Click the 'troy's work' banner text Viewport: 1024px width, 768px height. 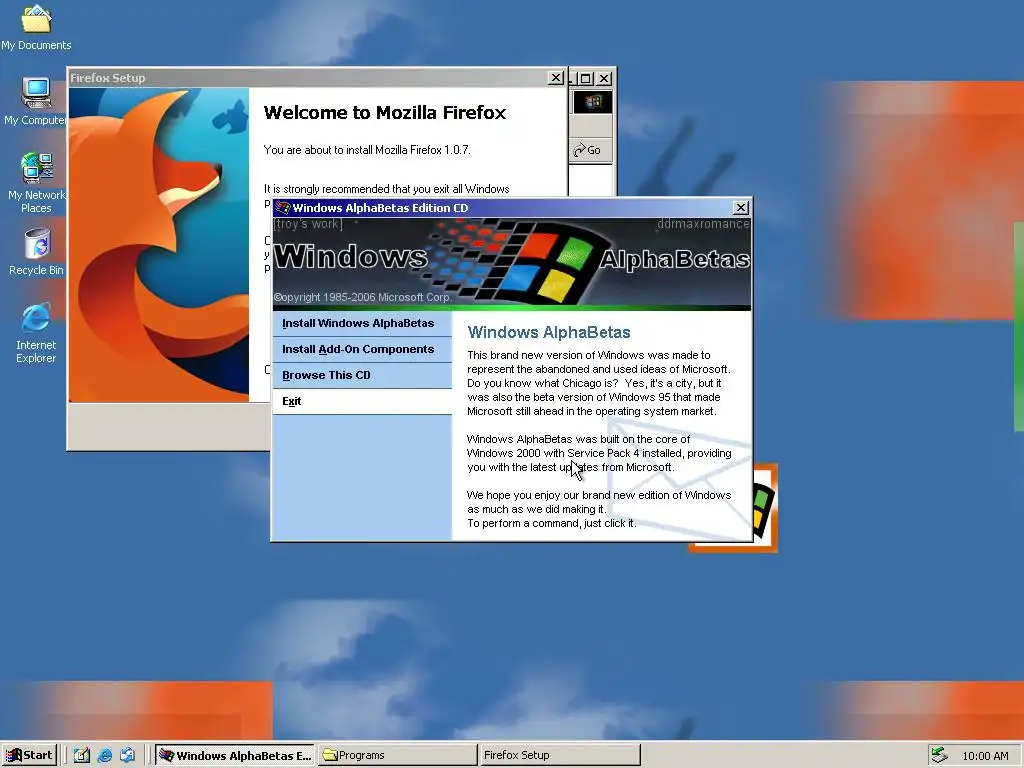coord(308,224)
